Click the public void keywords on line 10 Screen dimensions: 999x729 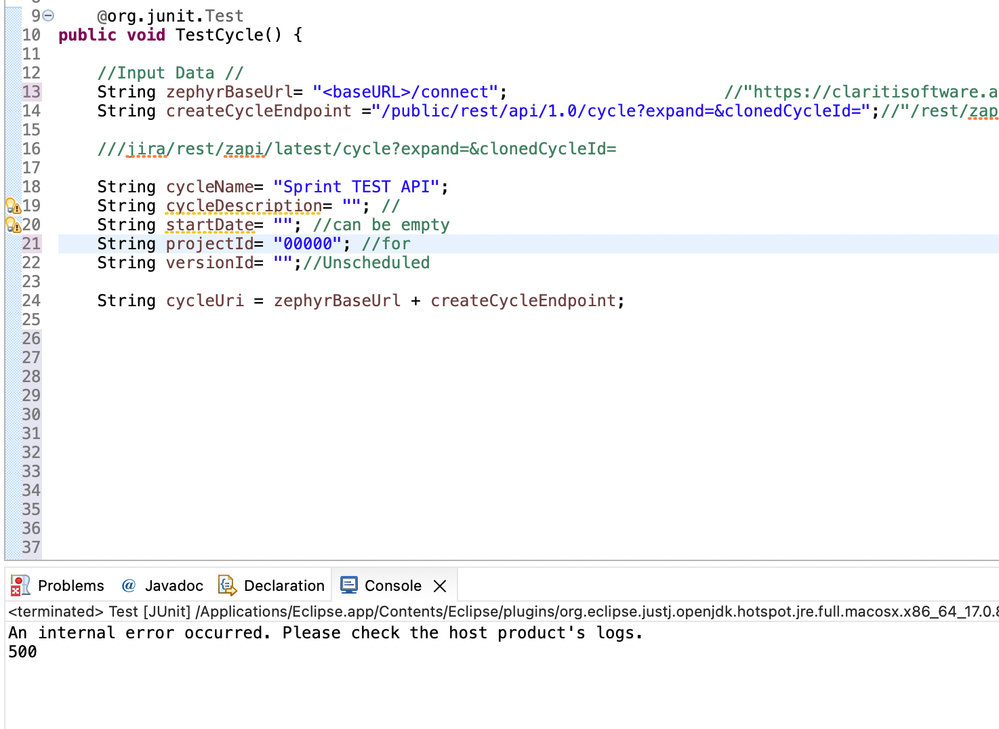click(111, 35)
